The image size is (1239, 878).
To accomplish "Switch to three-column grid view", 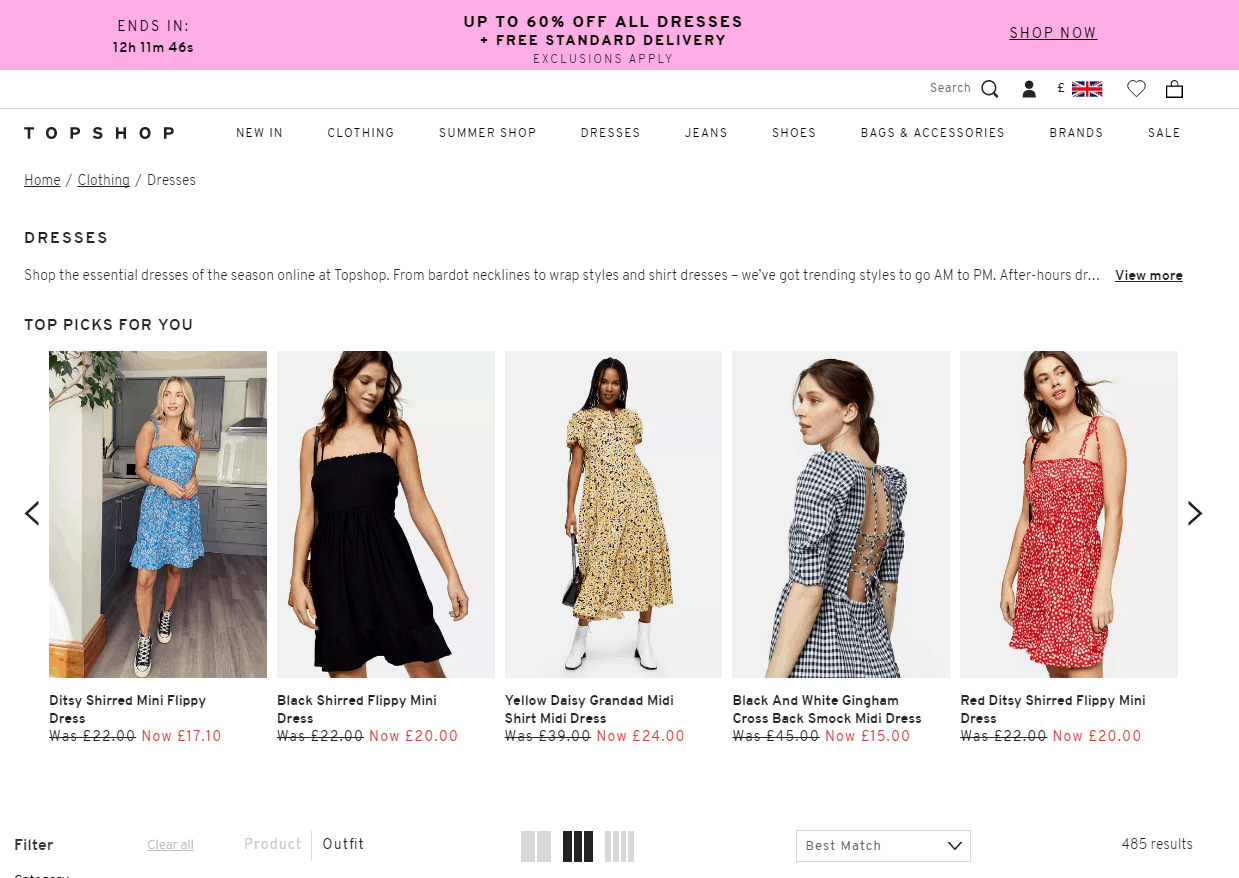I will 578,846.
